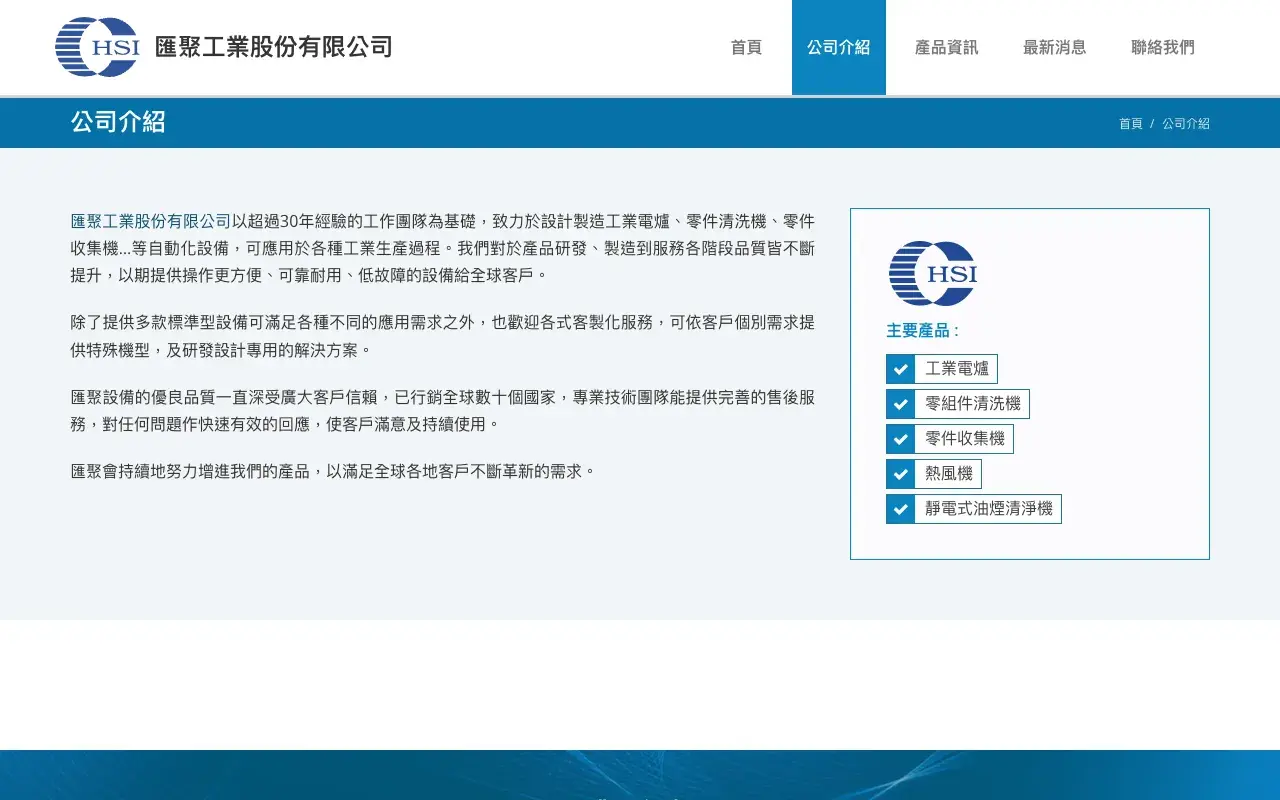Click the paragraph starting 匯聚會持續地努力
Viewport: 1280px width, 800px height.
pos(333,471)
